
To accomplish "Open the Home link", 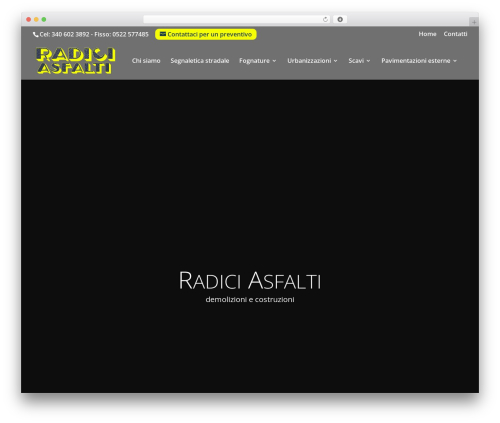I will (x=427, y=34).
